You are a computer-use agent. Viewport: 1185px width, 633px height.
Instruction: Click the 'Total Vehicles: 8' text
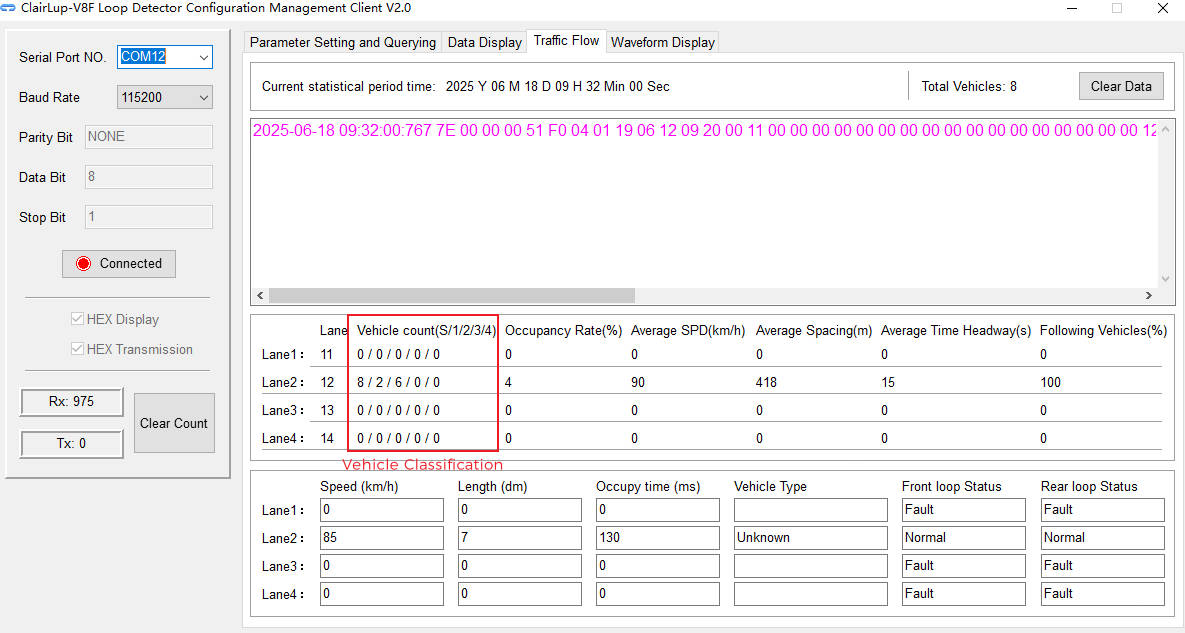point(969,87)
